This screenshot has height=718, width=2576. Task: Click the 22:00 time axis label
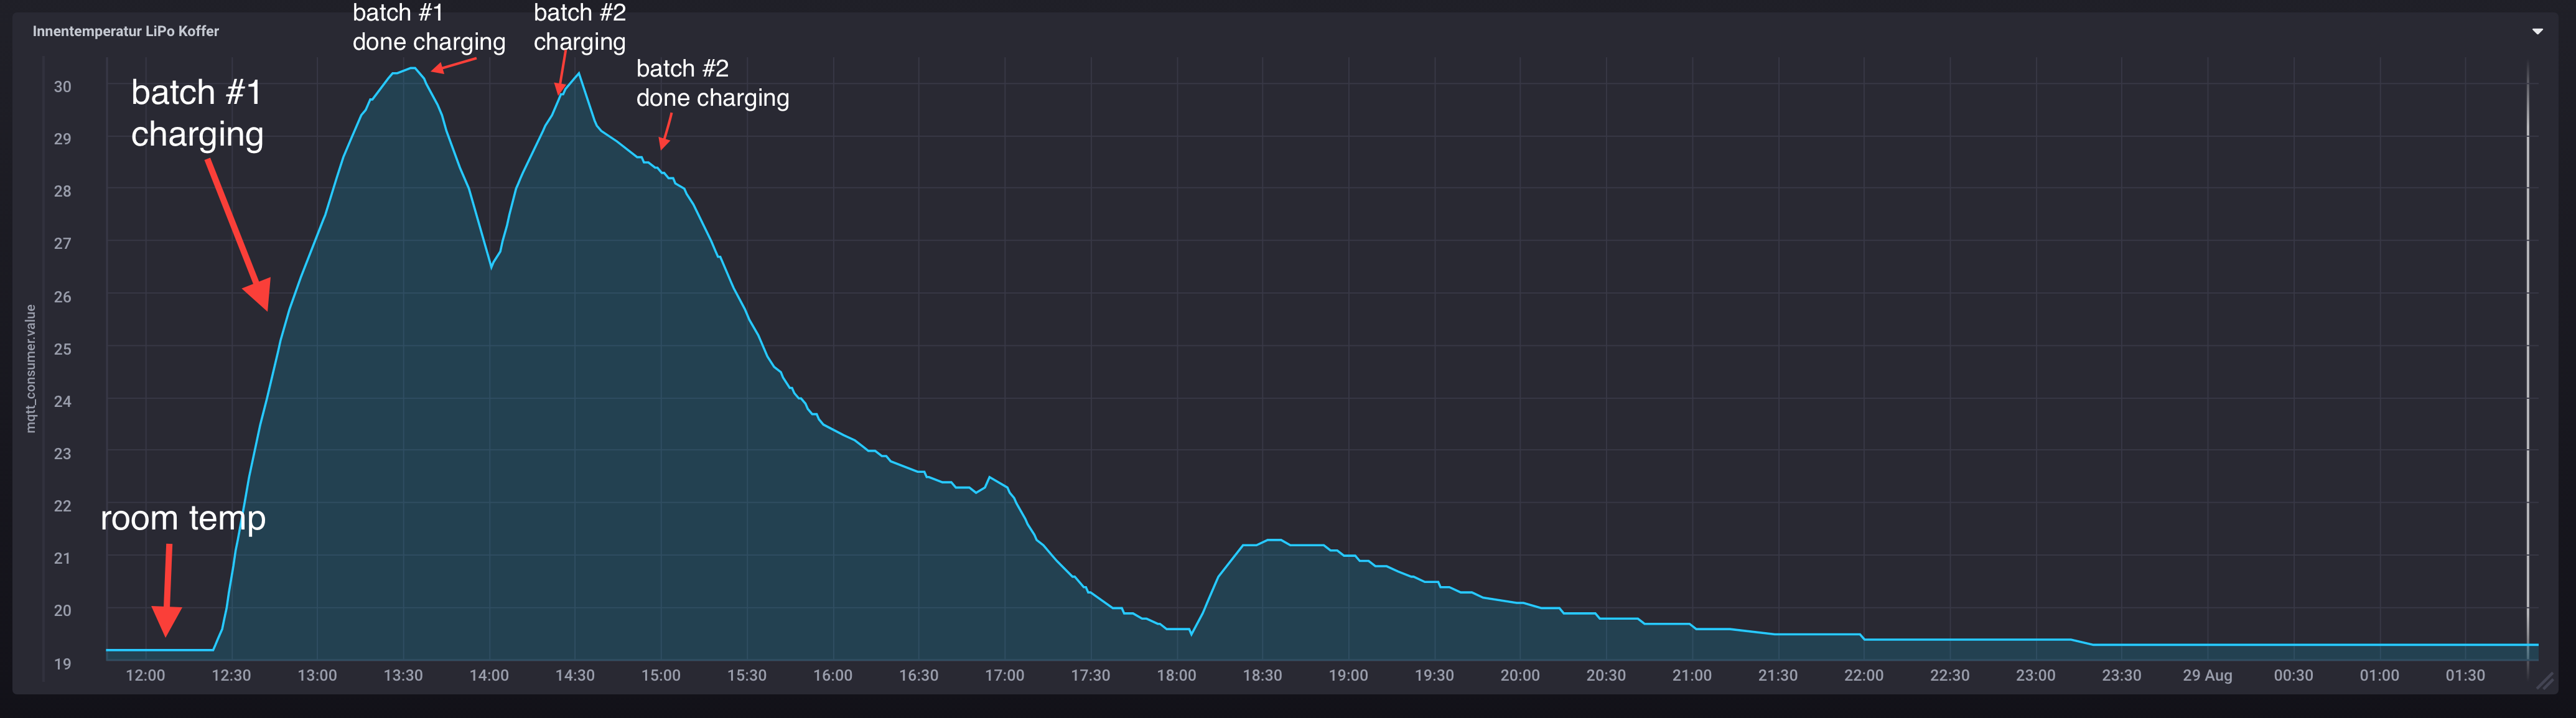[1864, 675]
